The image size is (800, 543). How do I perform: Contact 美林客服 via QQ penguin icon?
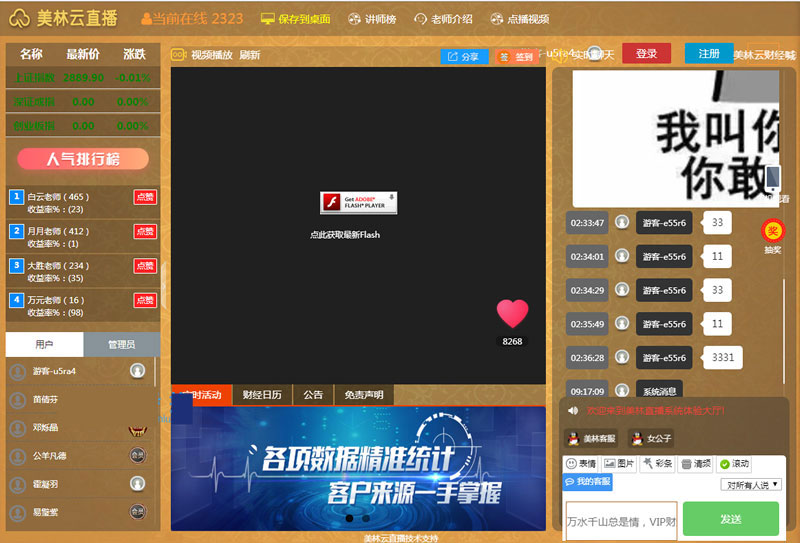(590, 438)
